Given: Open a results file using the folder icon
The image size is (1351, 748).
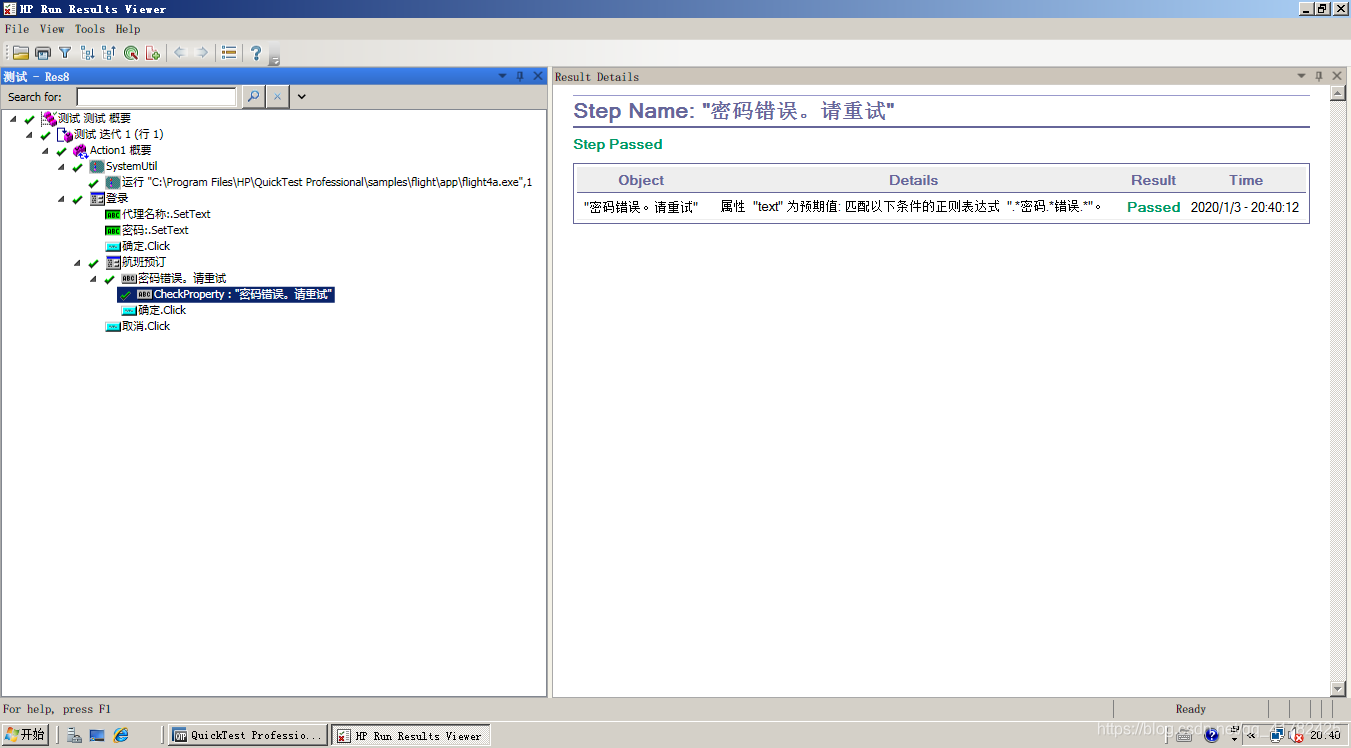Looking at the screenshot, I should tap(20, 53).
